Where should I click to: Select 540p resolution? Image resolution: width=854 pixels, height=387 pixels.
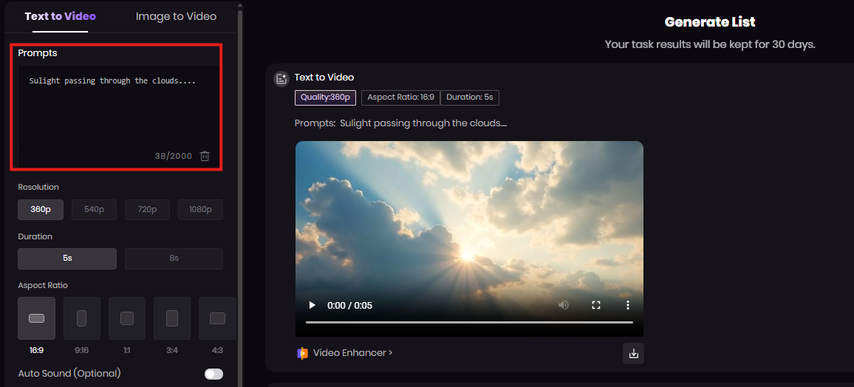(94, 210)
